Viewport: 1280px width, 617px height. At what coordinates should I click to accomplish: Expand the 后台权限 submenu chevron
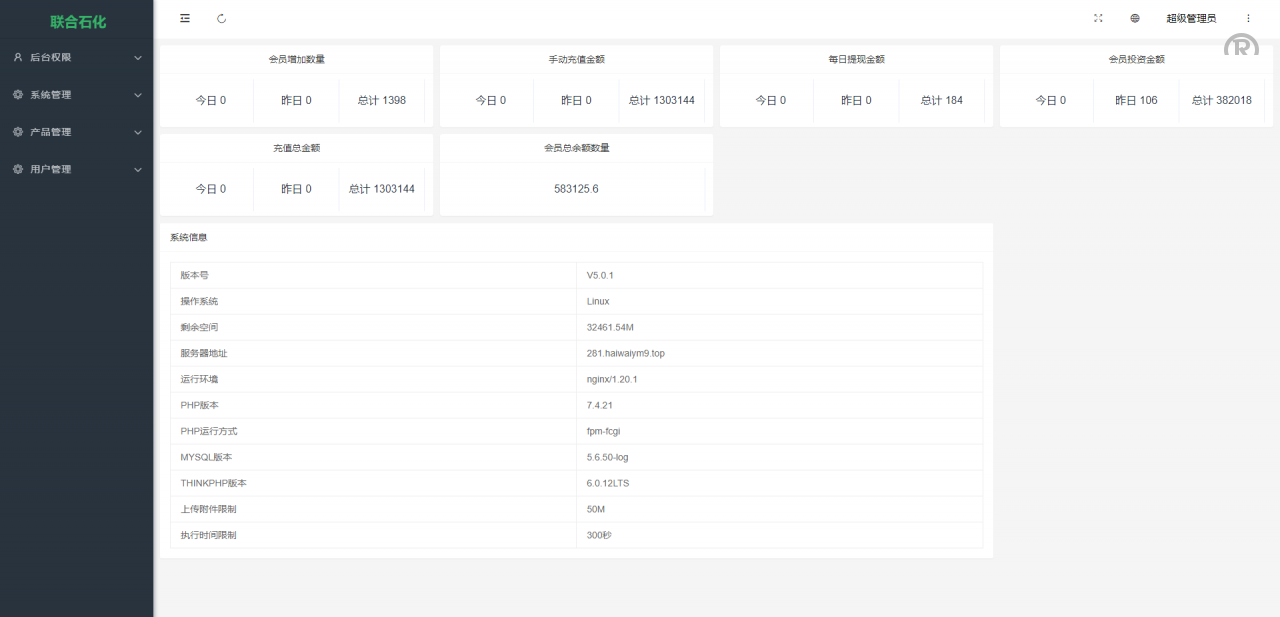138,58
